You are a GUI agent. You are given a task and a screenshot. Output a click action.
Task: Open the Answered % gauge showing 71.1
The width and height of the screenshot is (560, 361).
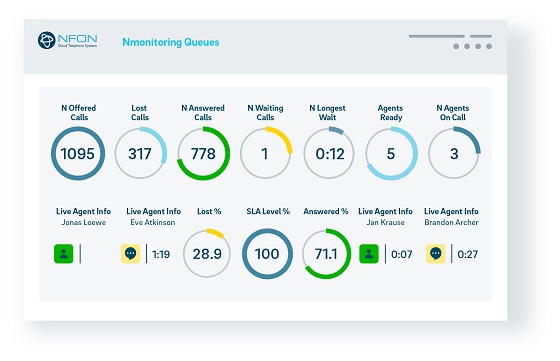click(x=326, y=254)
